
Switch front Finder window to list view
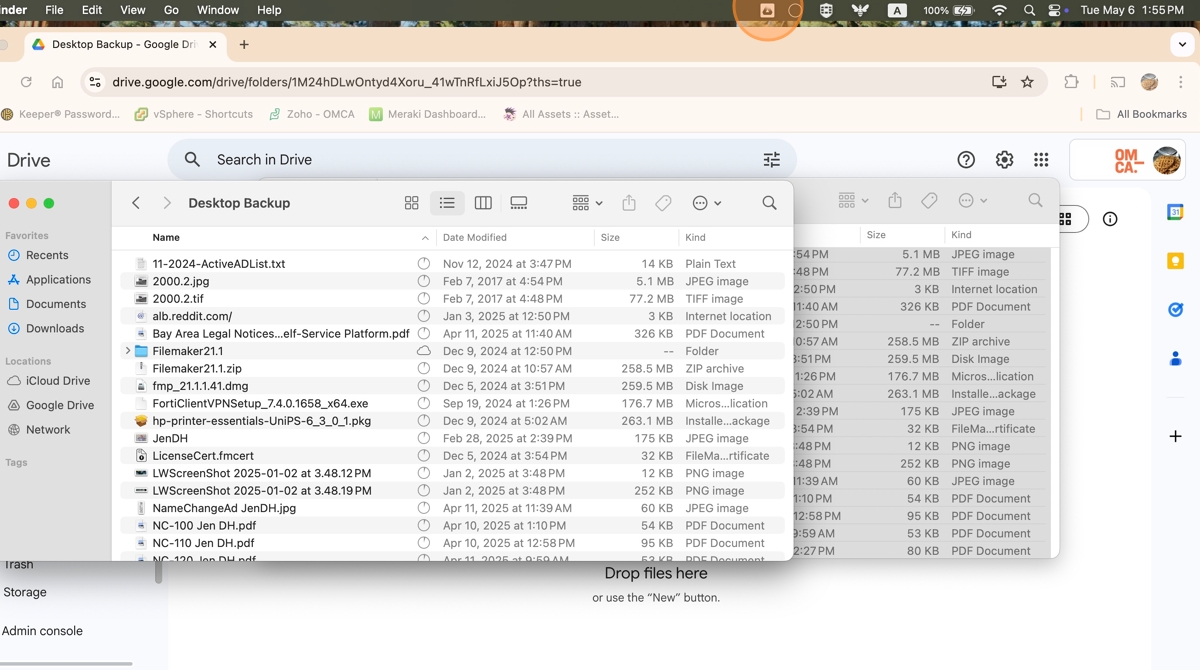pos(447,203)
